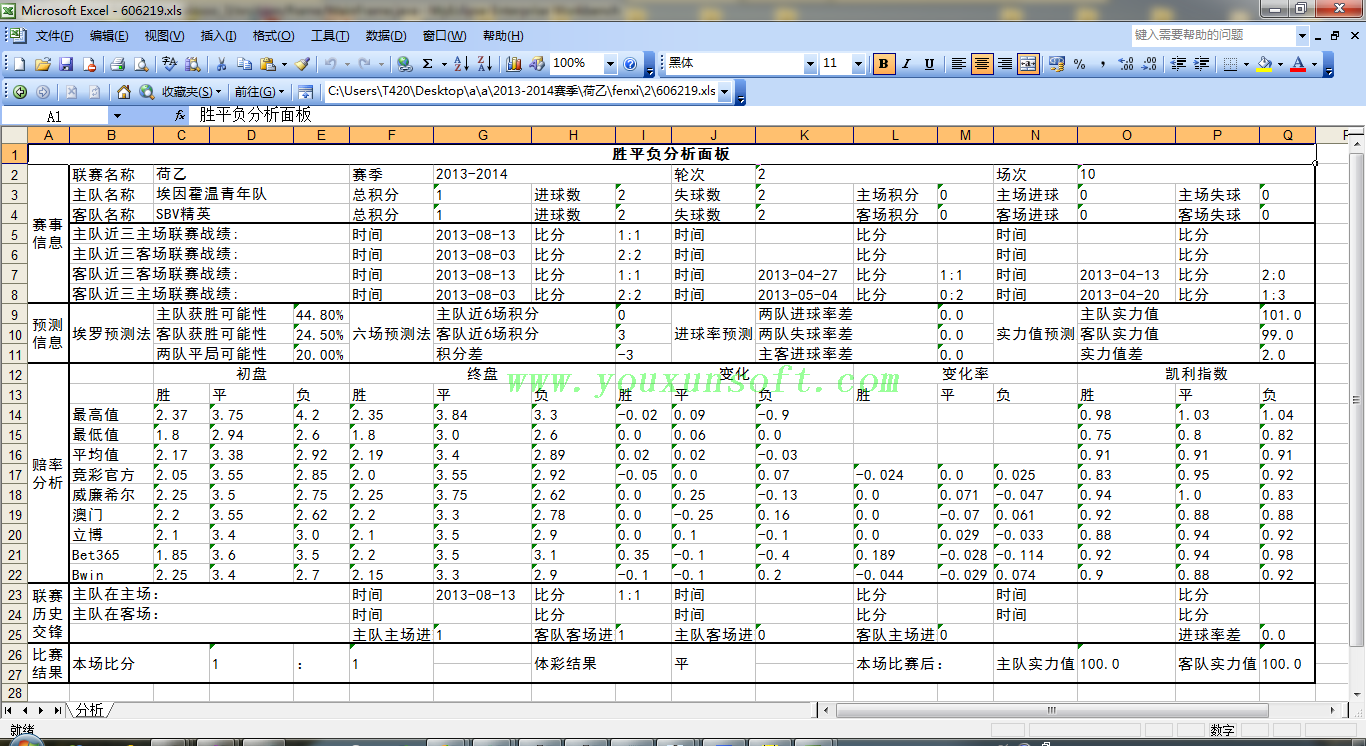Open the zoom 100% dropdown

point(610,64)
